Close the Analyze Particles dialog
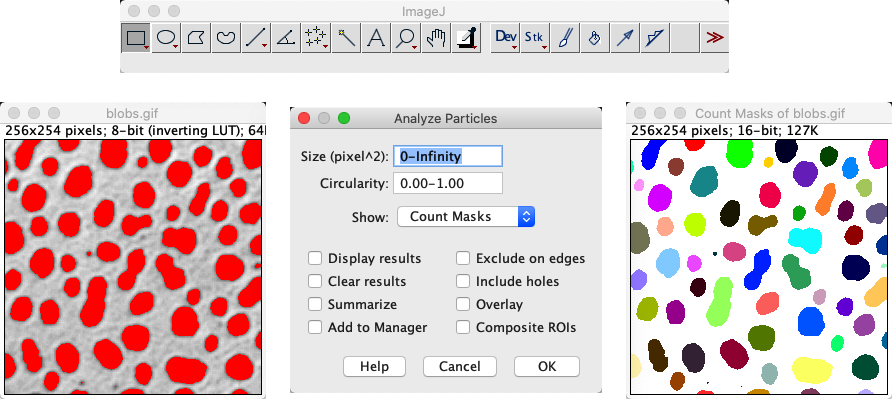 pyautogui.click(x=304, y=118)
